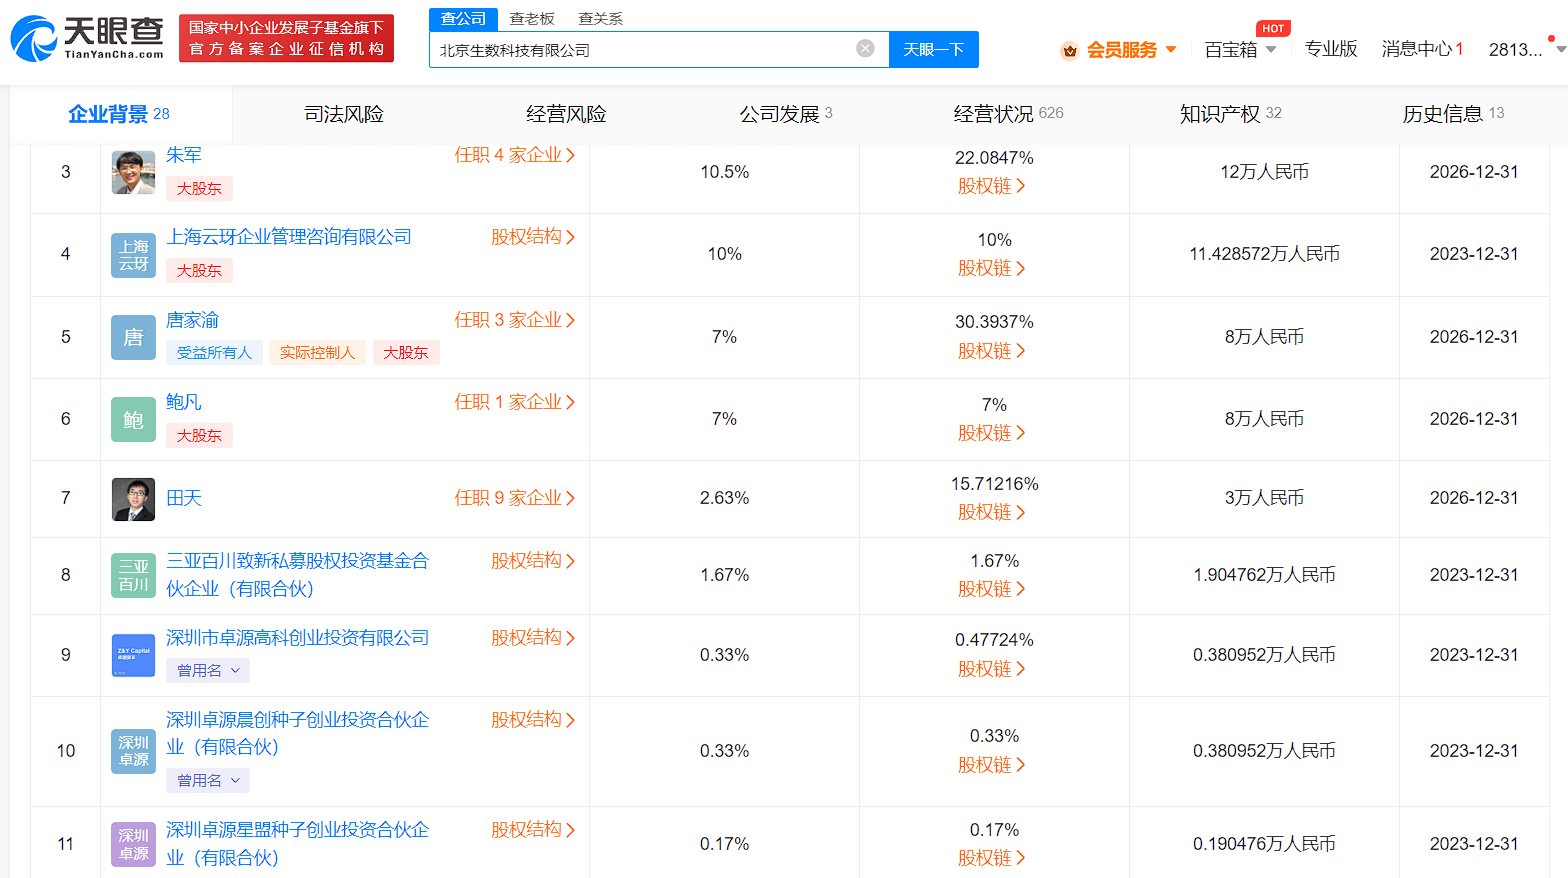Switch to the 查关系 search tab

coord(600,19)
